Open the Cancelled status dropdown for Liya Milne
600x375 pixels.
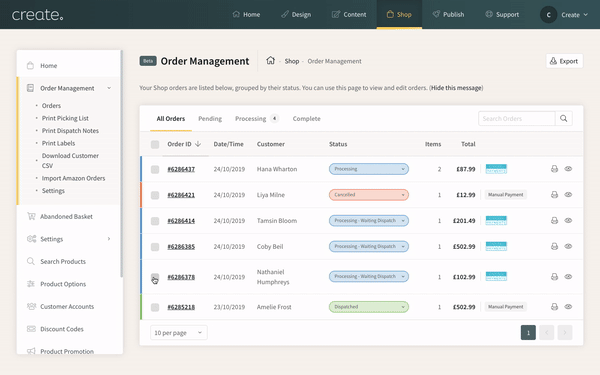click(369, 195)
